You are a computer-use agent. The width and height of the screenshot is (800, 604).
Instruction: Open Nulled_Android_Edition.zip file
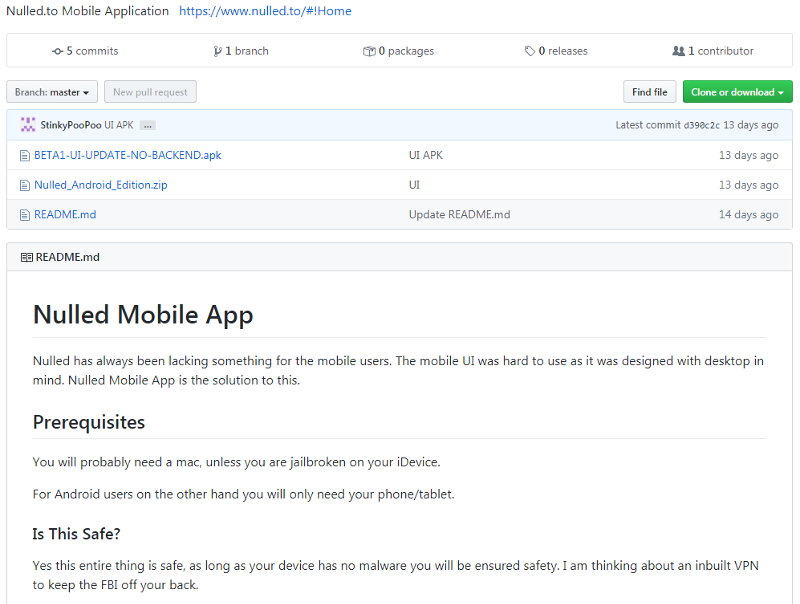(x=101, y=185)
